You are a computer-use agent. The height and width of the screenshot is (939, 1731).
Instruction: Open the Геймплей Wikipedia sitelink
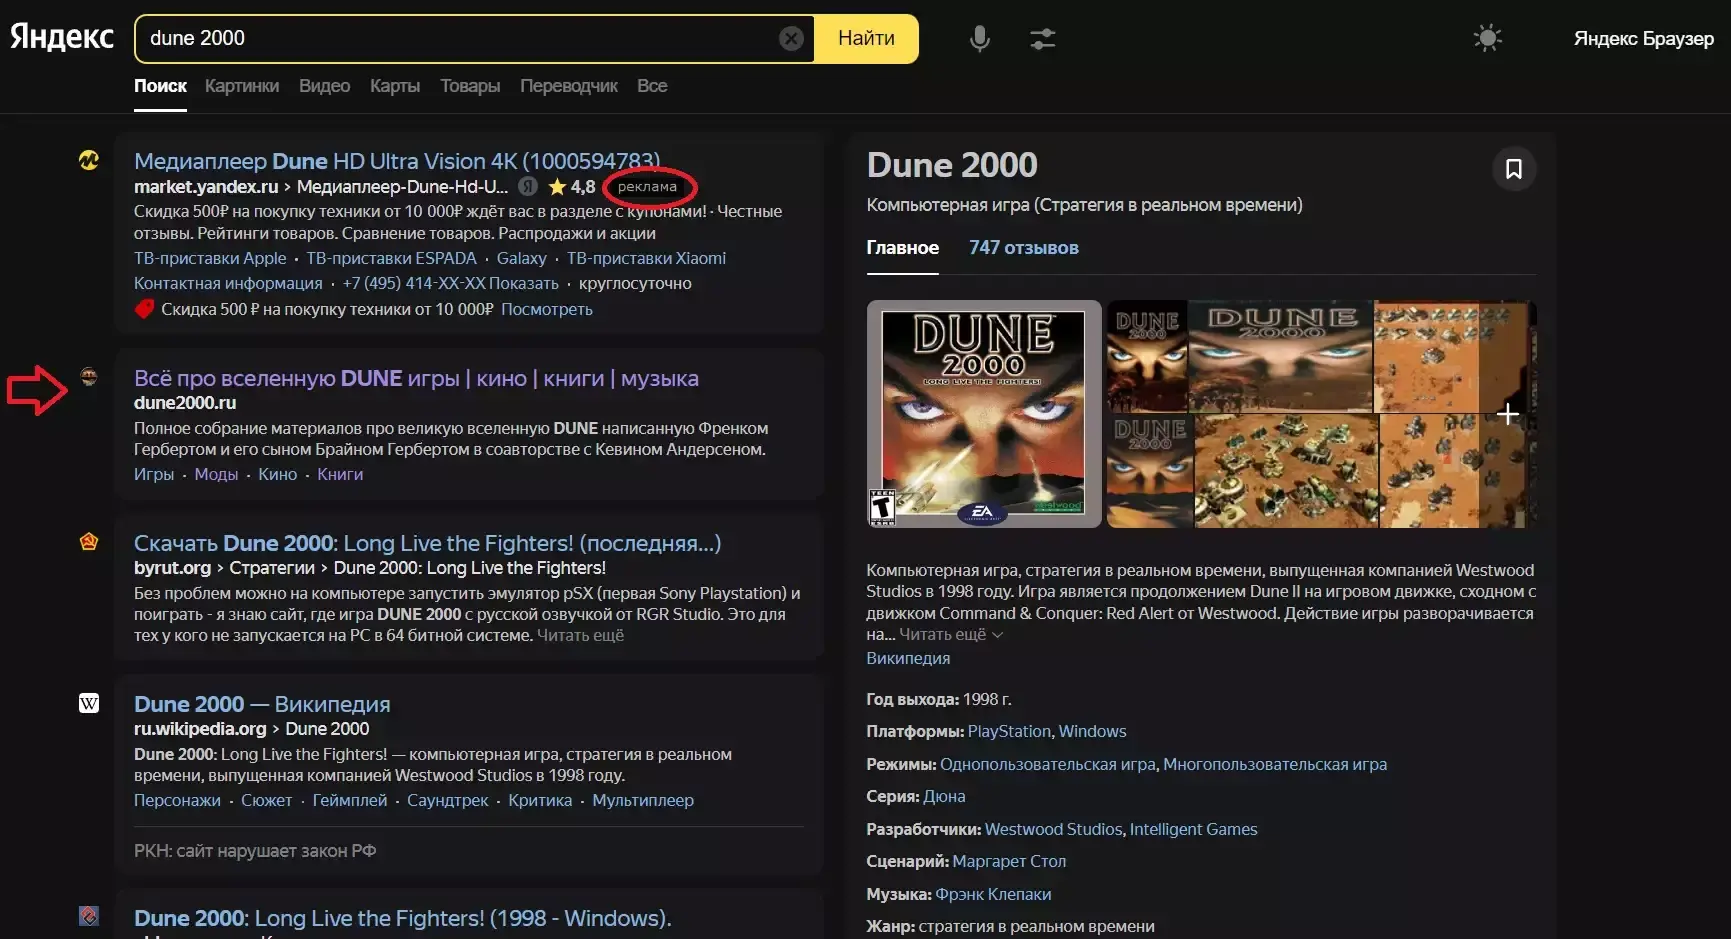pyautogui.click(x=349, y=800)
